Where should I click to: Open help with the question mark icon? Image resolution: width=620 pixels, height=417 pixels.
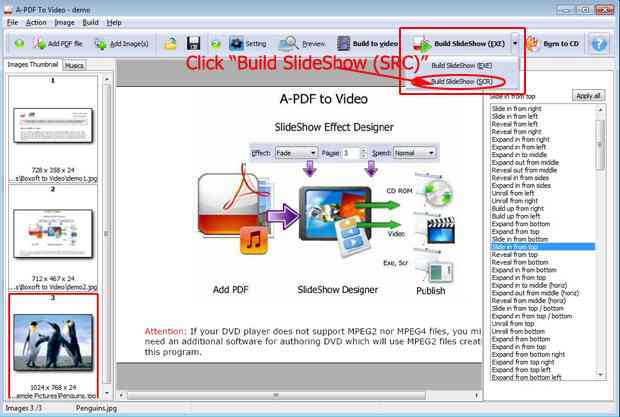[599, 43]
